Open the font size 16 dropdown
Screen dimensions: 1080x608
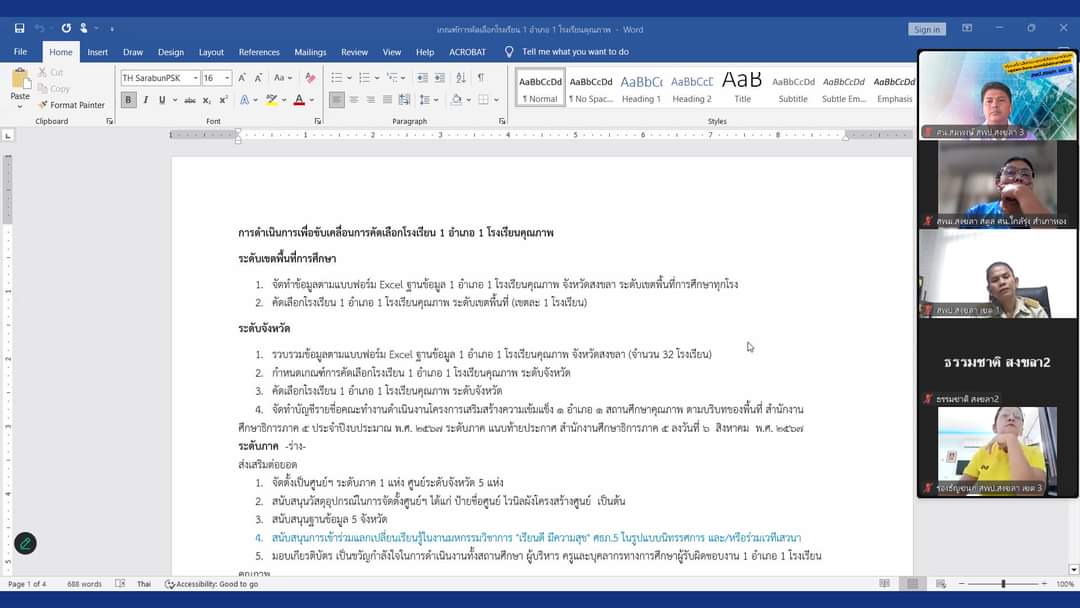pos(227,78)
